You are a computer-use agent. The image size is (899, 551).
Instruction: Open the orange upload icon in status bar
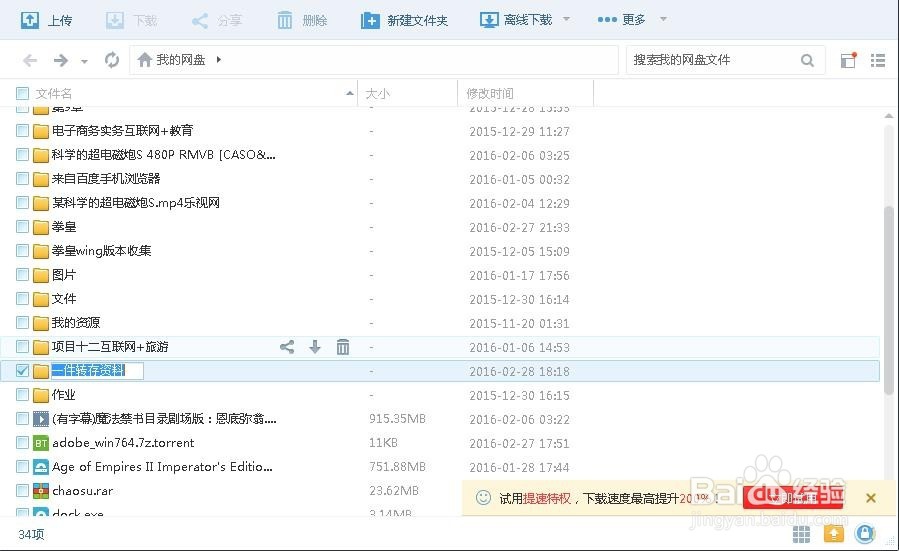[x=834, y=534]
